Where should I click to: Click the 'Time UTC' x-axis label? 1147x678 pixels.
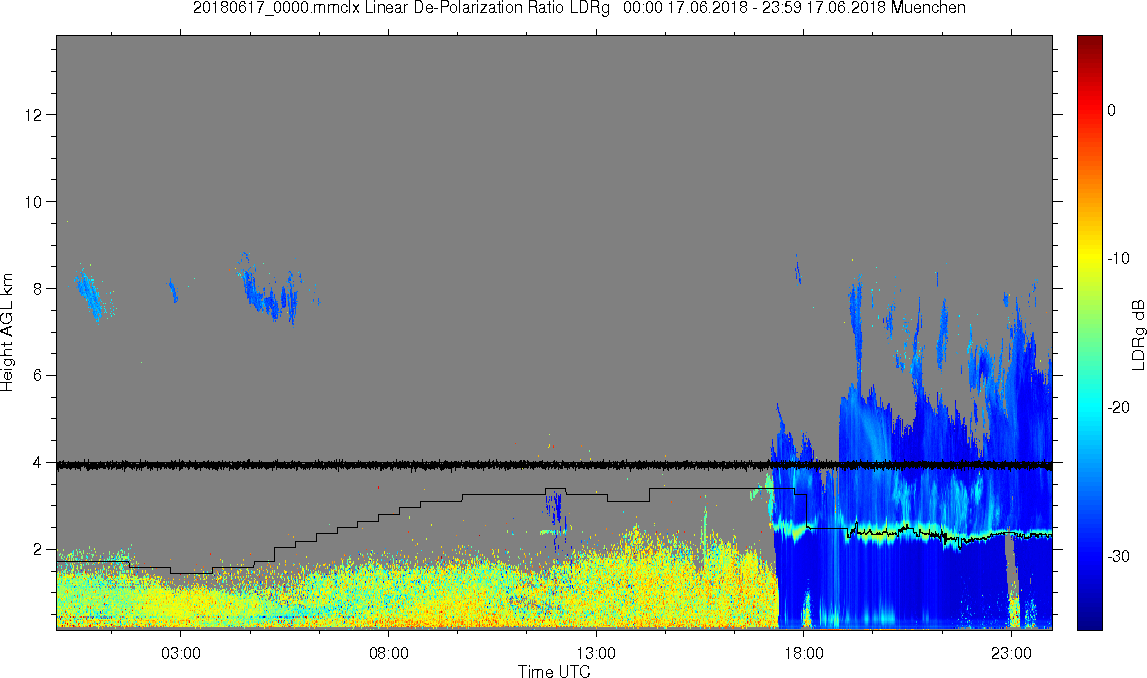[x=554, y=671]
